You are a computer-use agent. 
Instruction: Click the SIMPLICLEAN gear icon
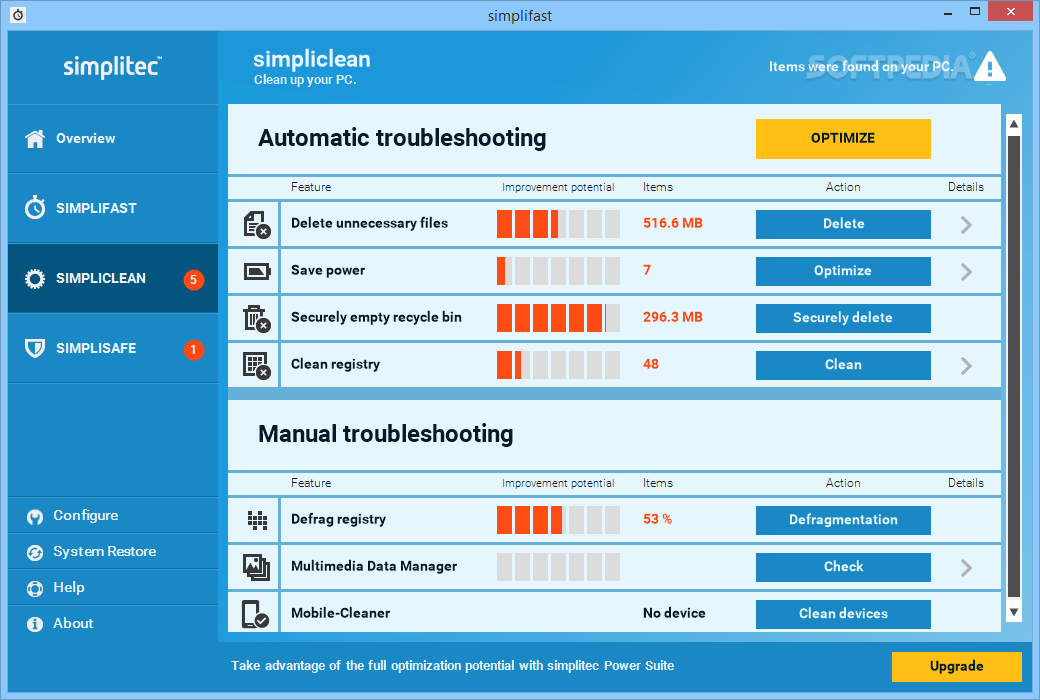click(35, 279)
